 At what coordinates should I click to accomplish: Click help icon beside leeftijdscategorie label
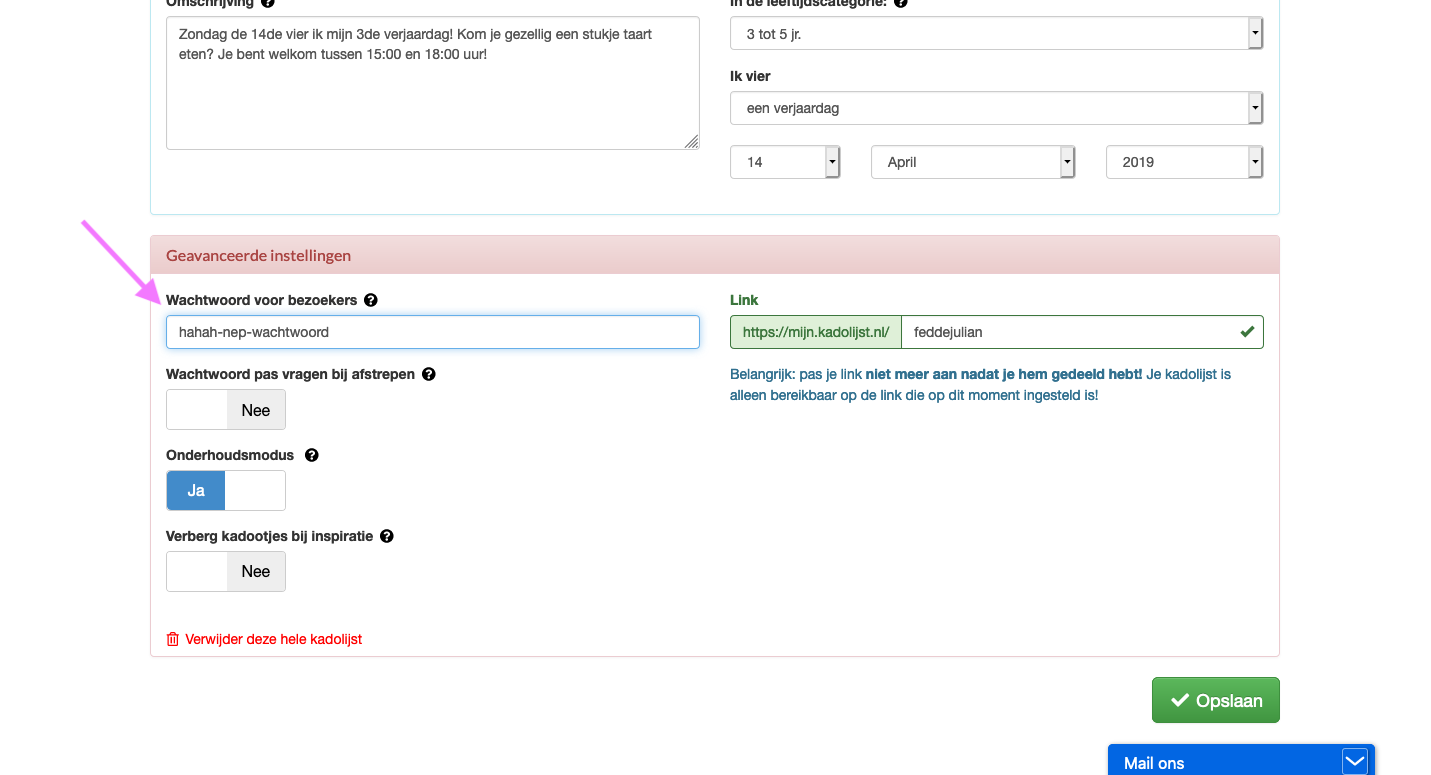900,3
